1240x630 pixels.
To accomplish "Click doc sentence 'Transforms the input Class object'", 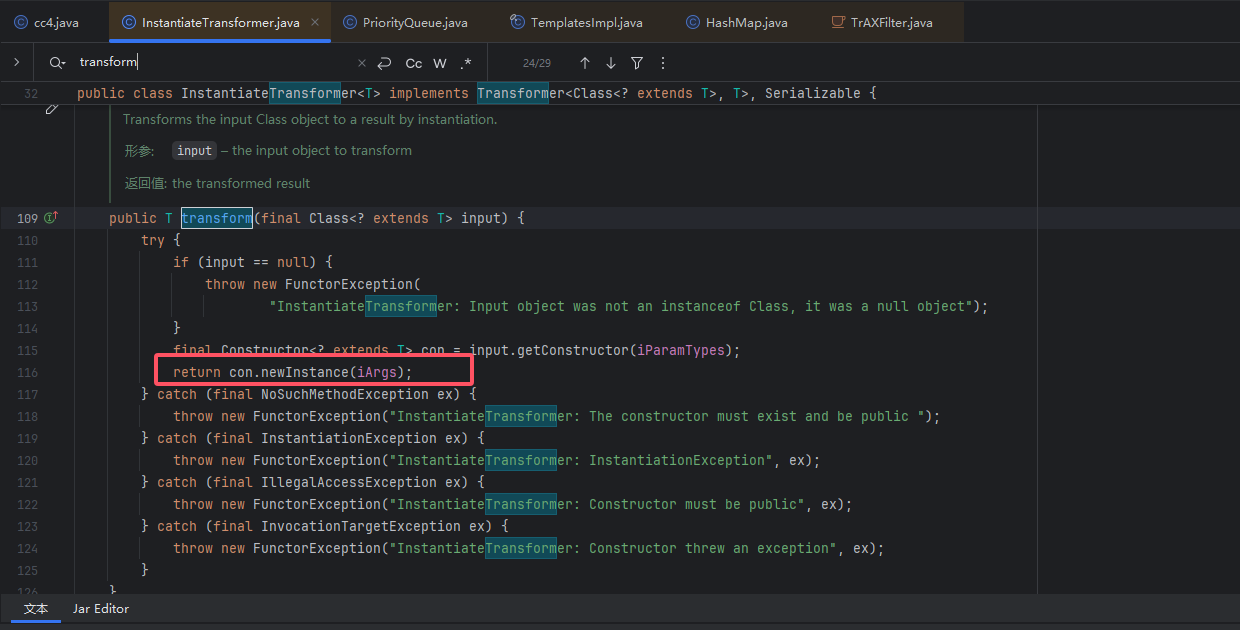I will coord(230,119).
